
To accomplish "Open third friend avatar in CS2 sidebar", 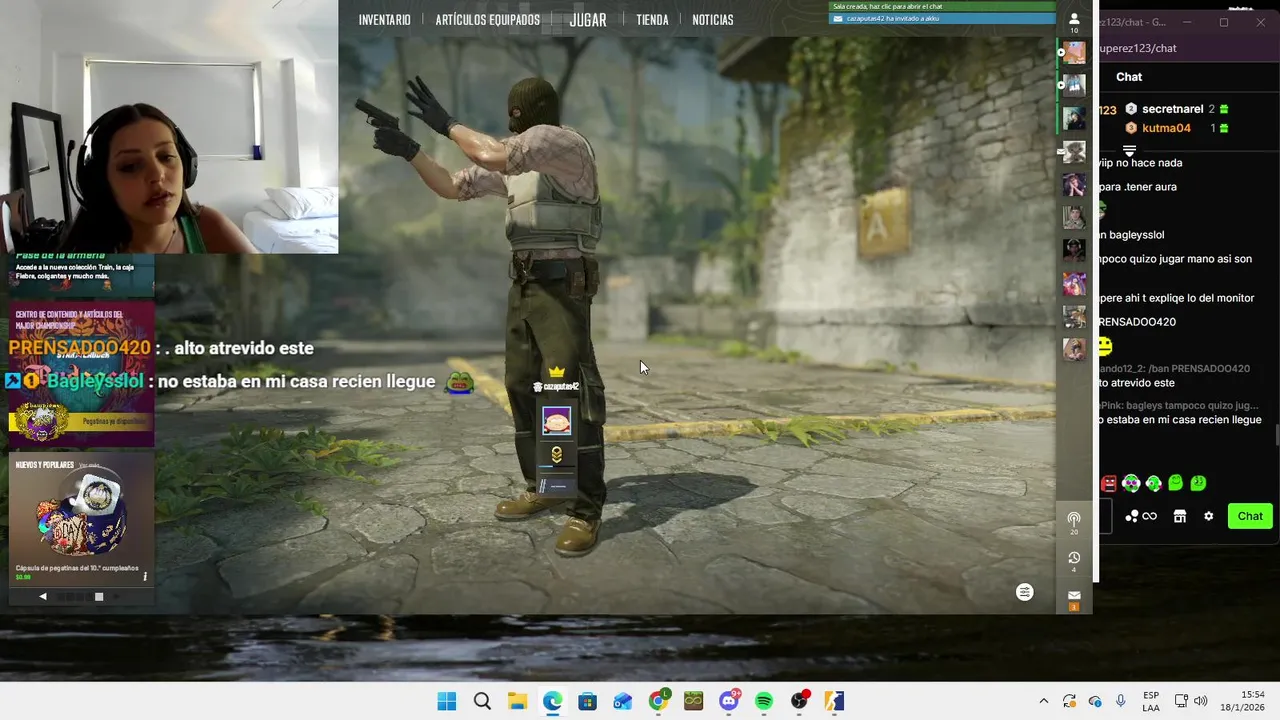I will 1074,118.
